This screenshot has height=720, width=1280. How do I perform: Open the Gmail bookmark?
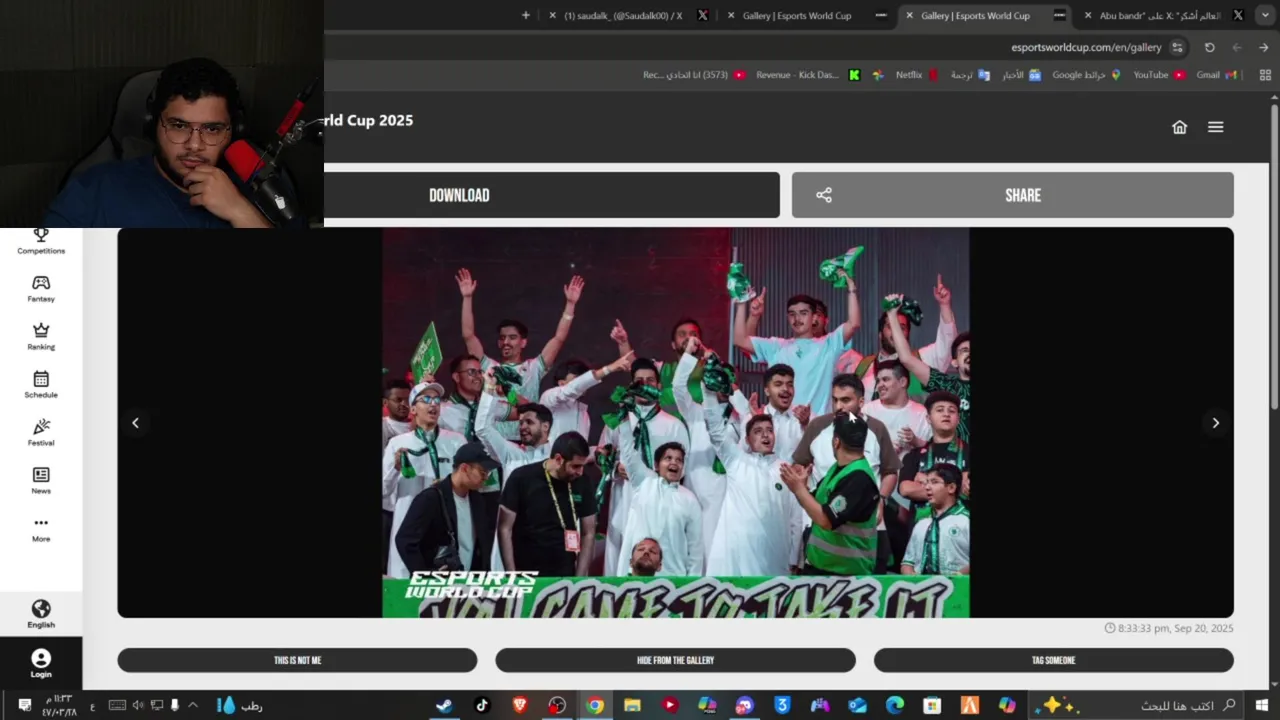tap(1216, 75)
